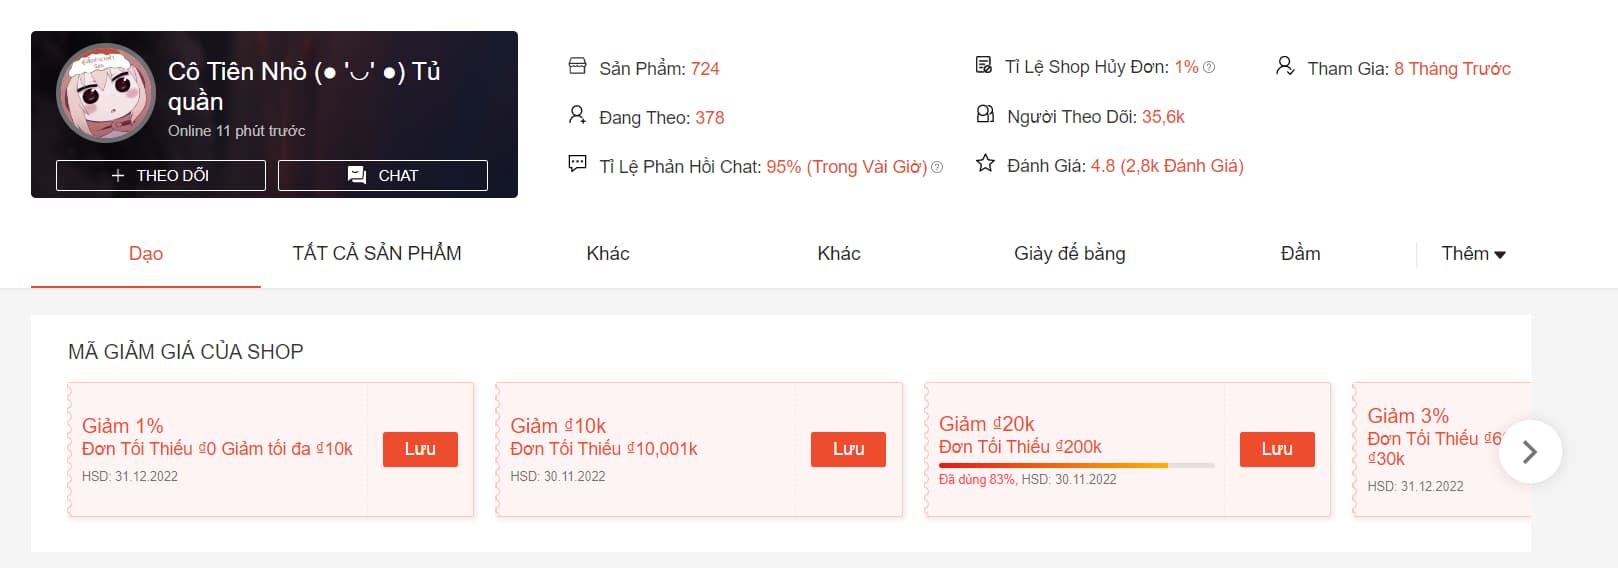The image size is (1618, 568).
Task: Open chat via the CHAT speech-bubble icon
Action: point(357,176)
